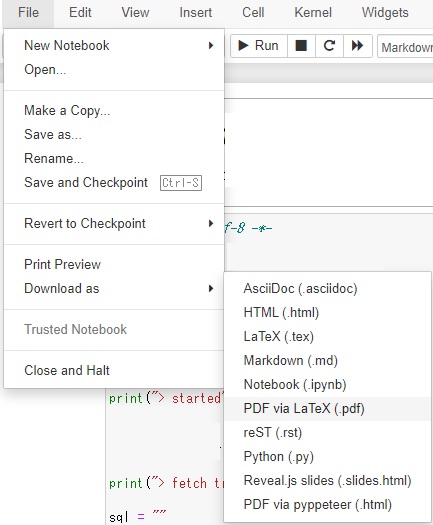This screenshot has width=433, height=525.
Task: Open the Edit menu
Action: pyautogui.click(x=80, y=13)
